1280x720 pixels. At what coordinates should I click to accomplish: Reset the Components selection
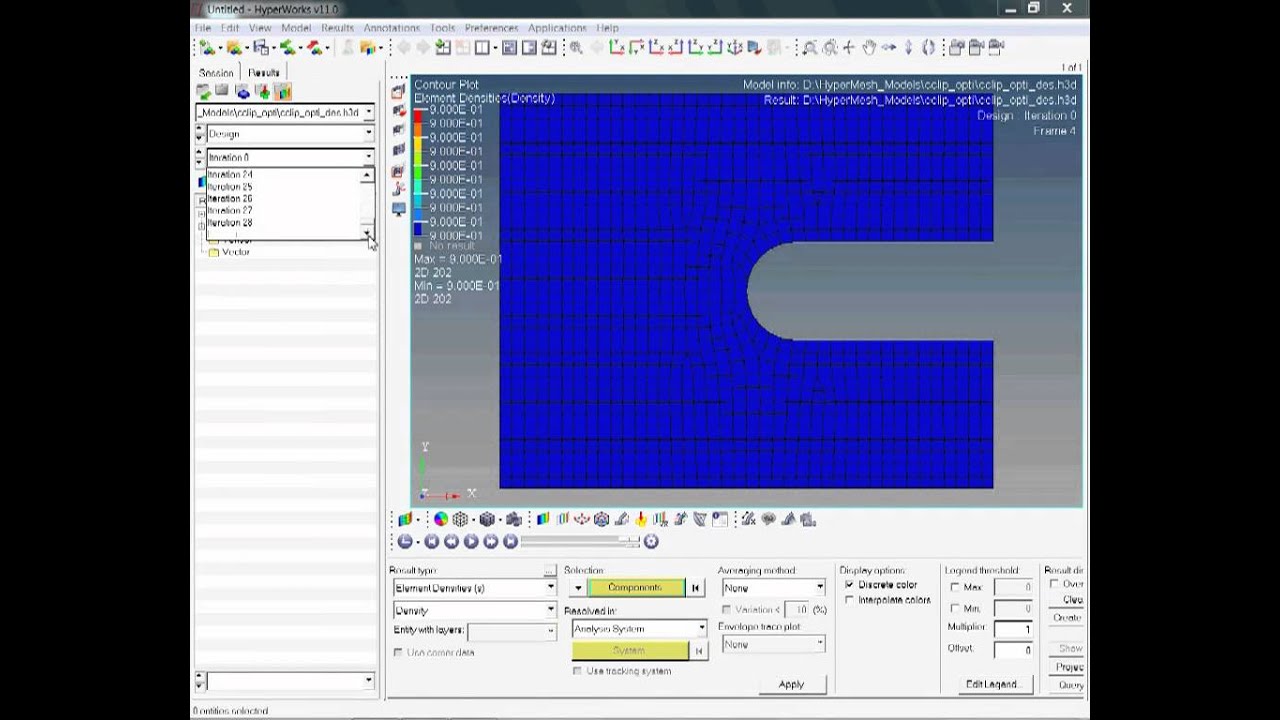pyautogui.click(x=696, y=588)
